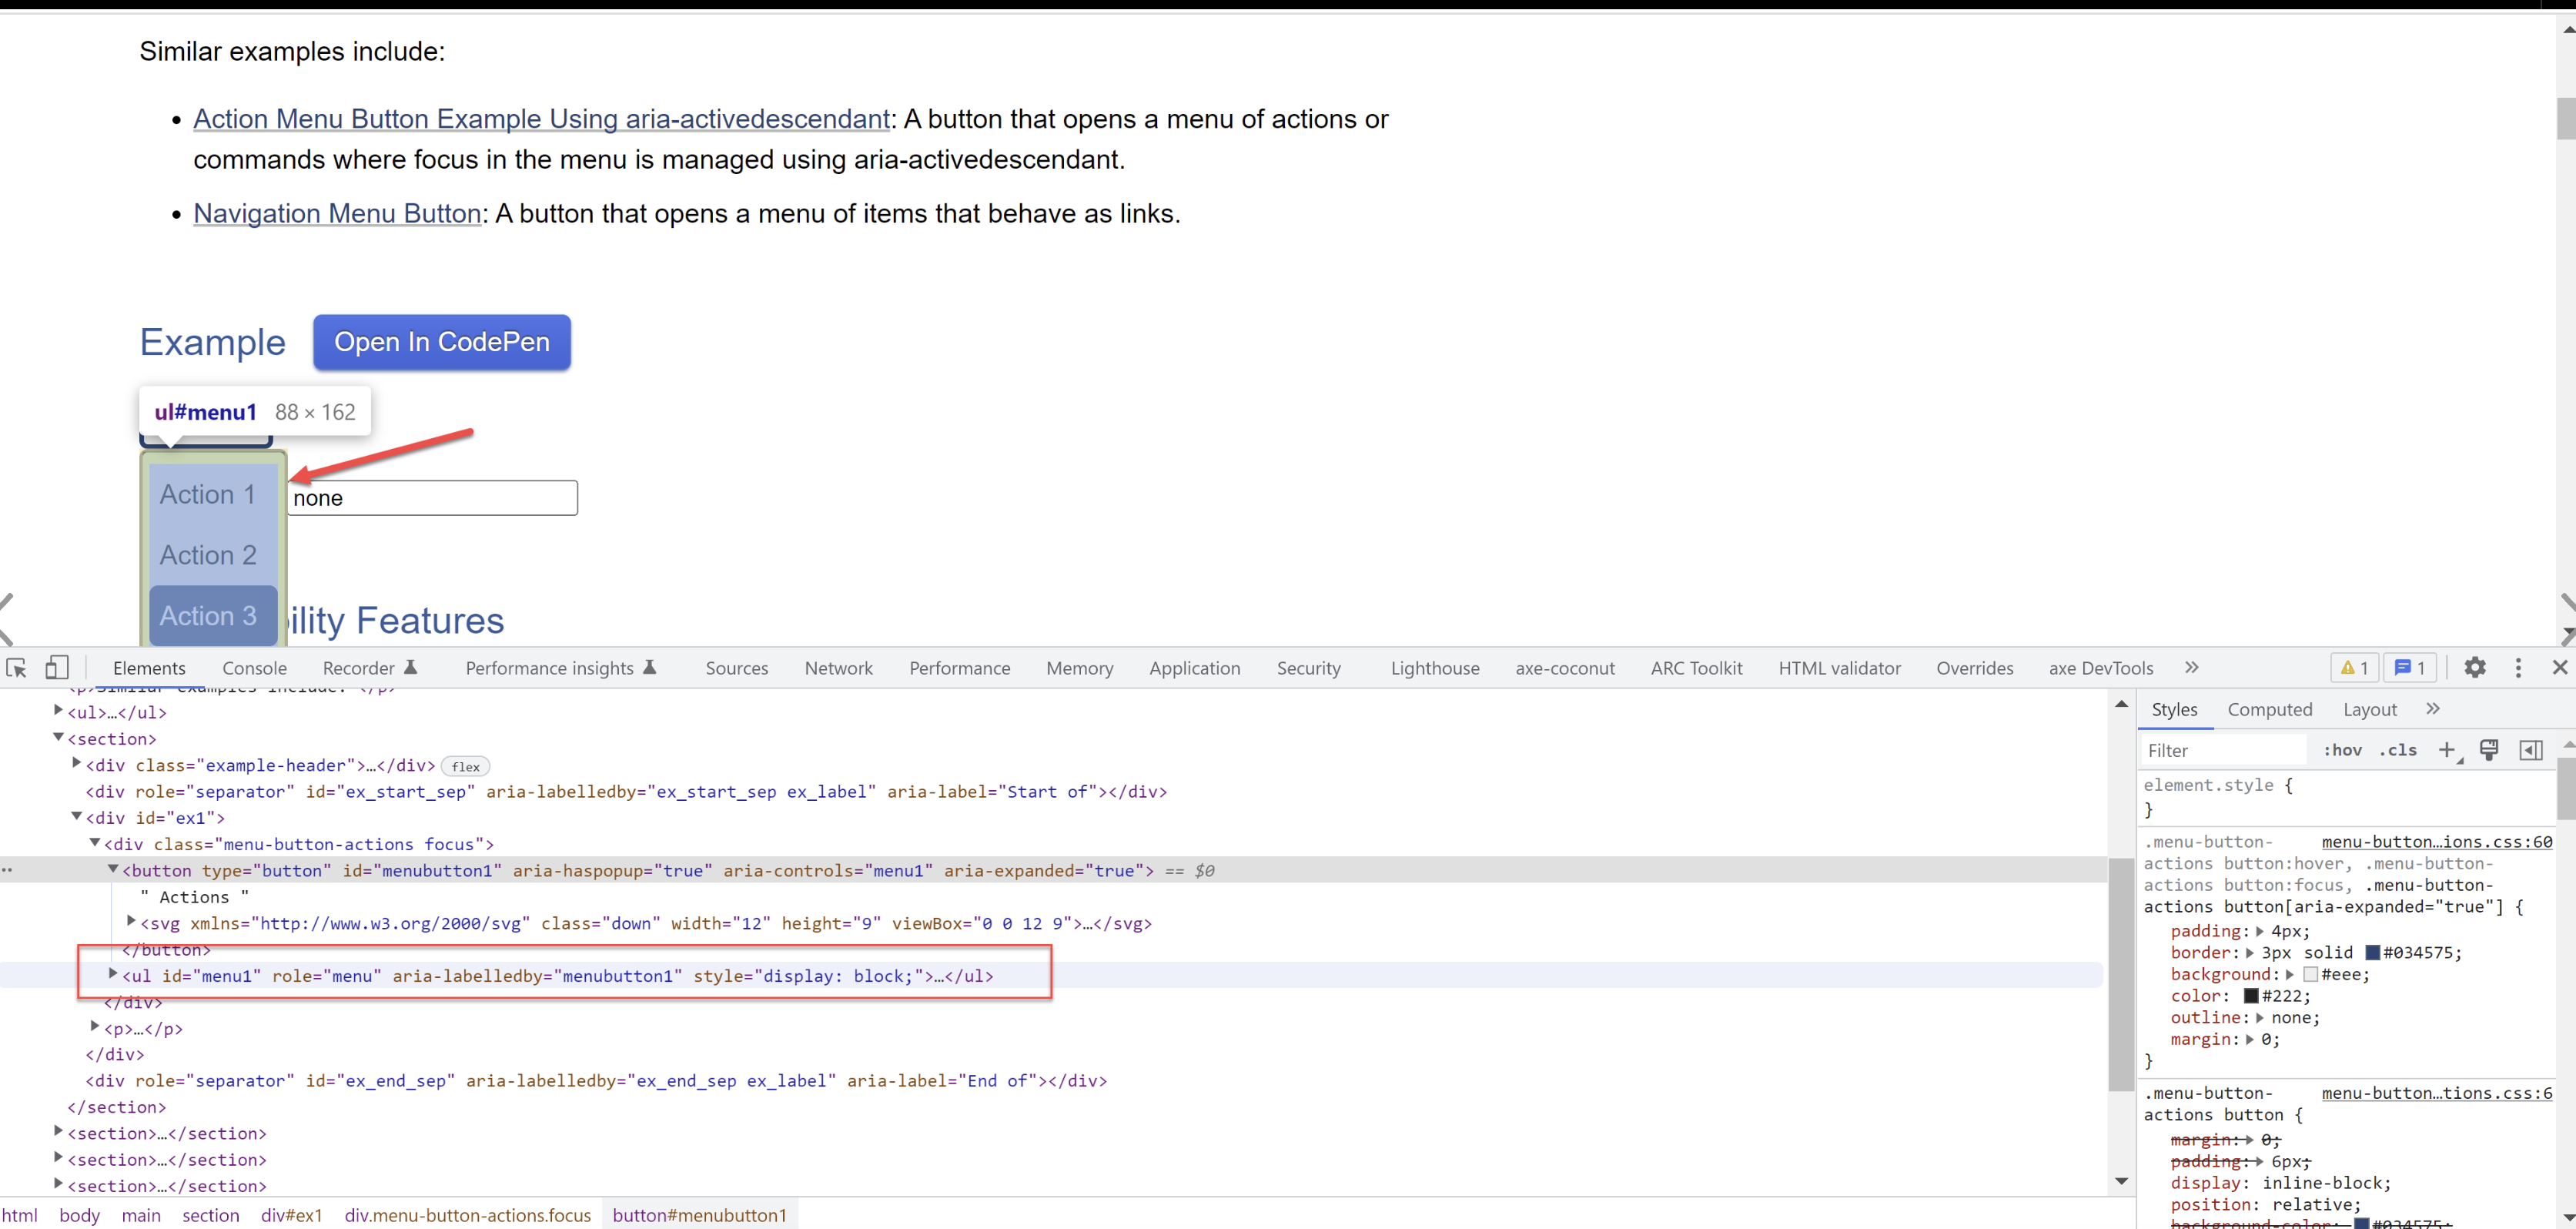Toggle the device toolbar icon

[57, 667]
